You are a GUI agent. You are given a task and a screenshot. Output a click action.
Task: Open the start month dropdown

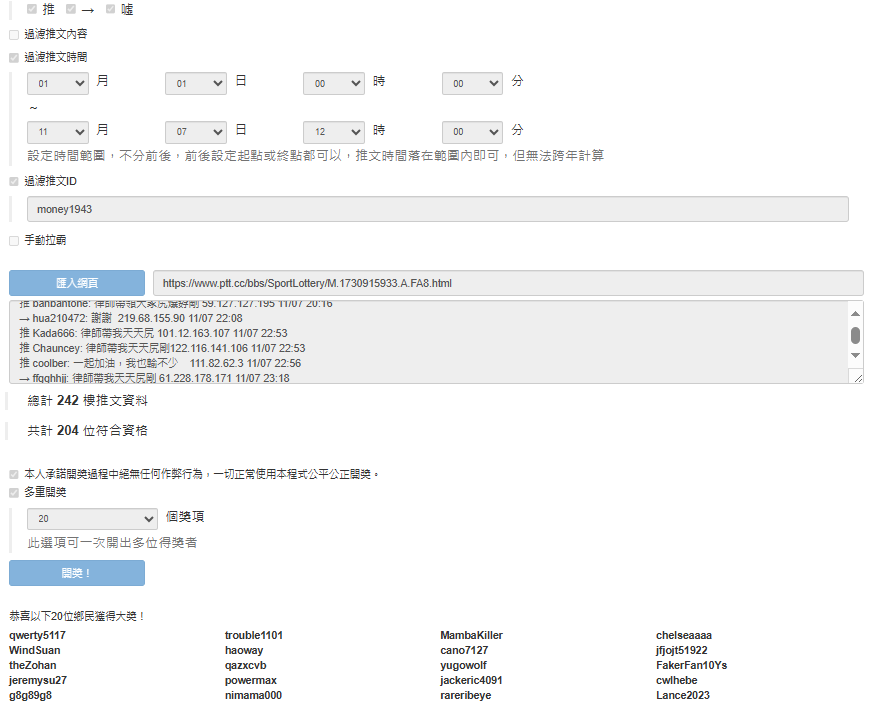coord(58,84)
